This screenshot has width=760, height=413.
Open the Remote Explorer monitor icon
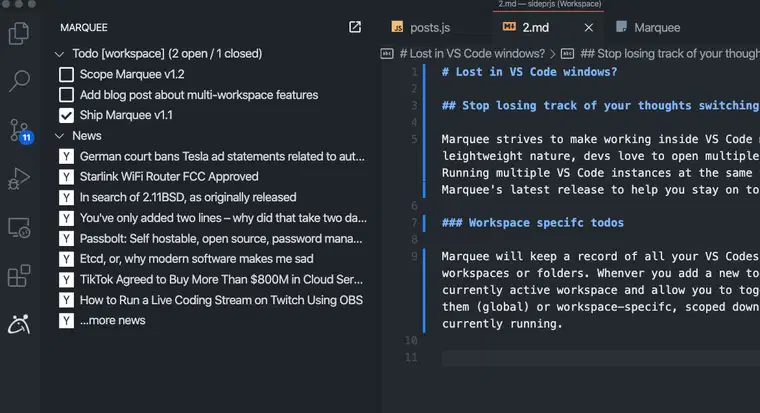(19, 227)
